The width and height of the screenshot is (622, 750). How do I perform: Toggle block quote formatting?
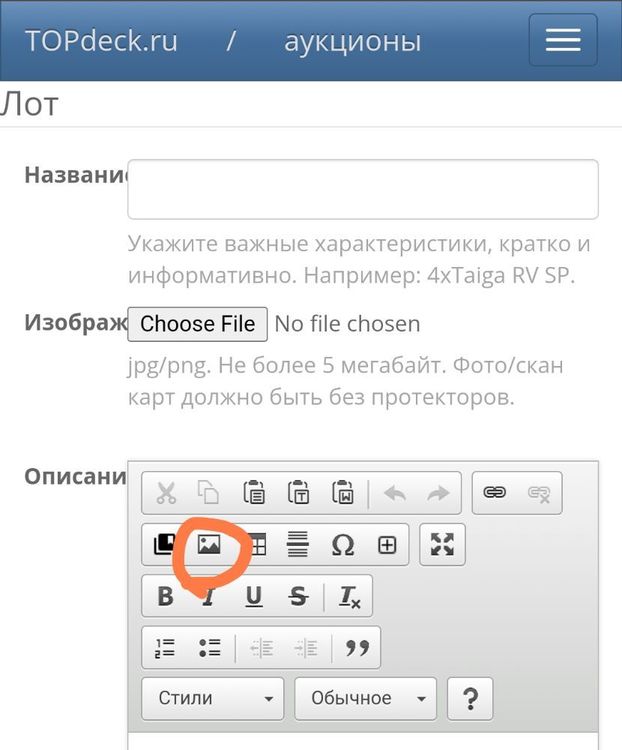(357, 648)
